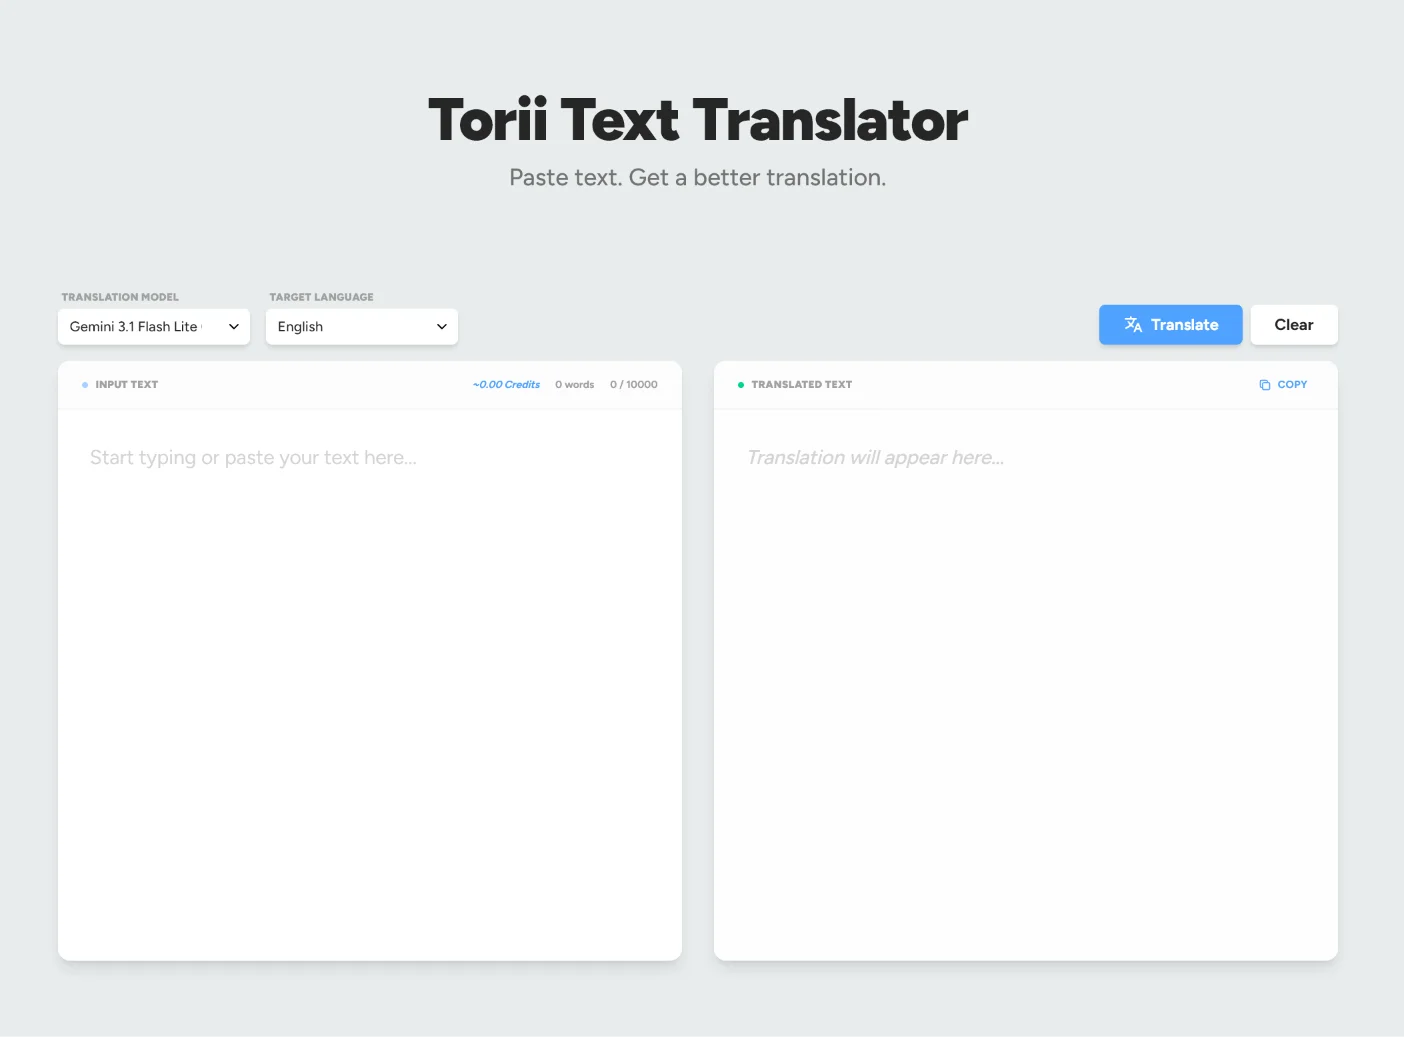This screenshot has height=1037, width=1404.
Task: Click the 0 / 10000 character counter
Action: (x=634, y=385)
